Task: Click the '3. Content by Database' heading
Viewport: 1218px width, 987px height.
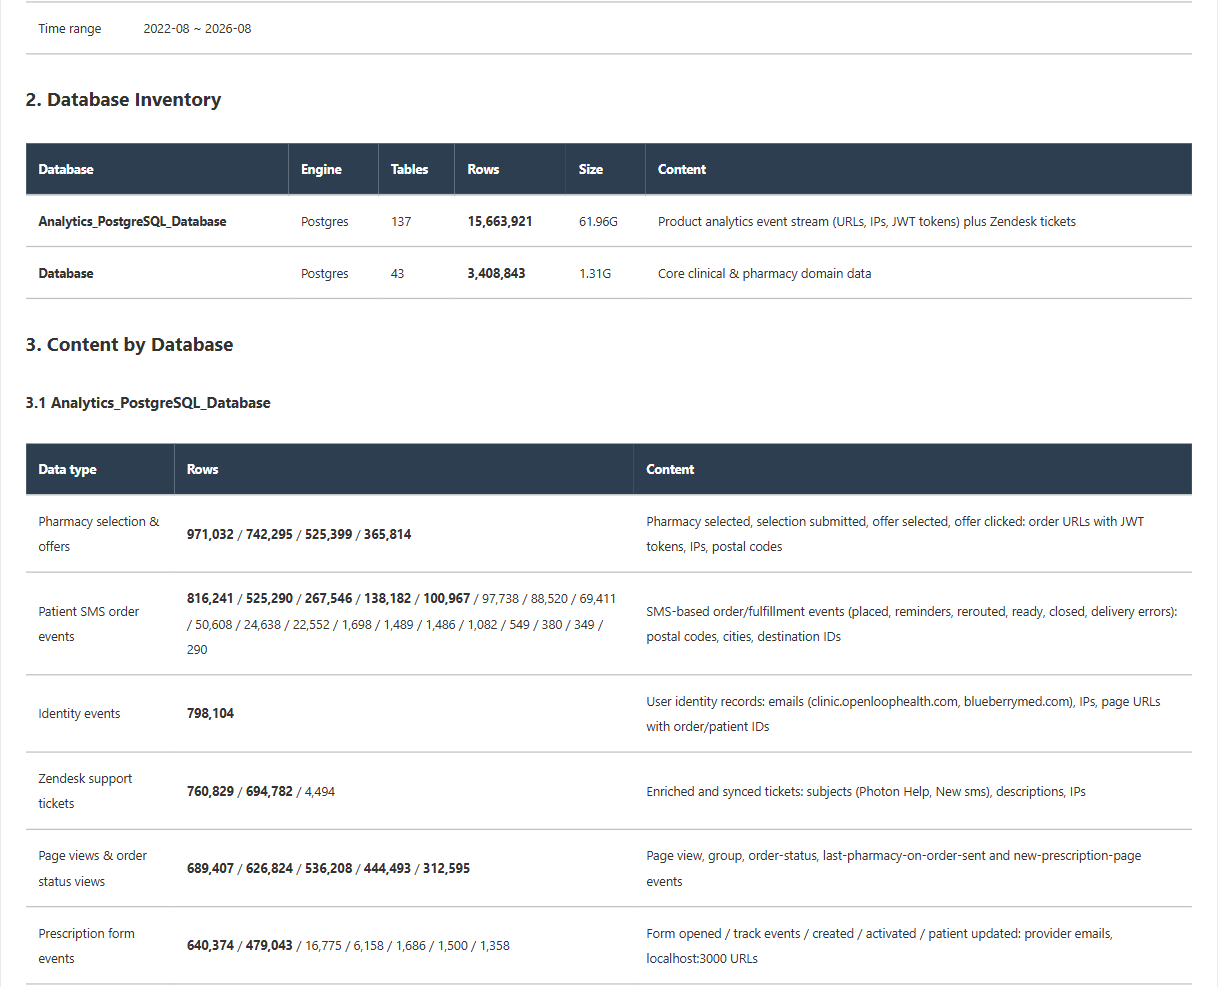Action: point(129,345)
